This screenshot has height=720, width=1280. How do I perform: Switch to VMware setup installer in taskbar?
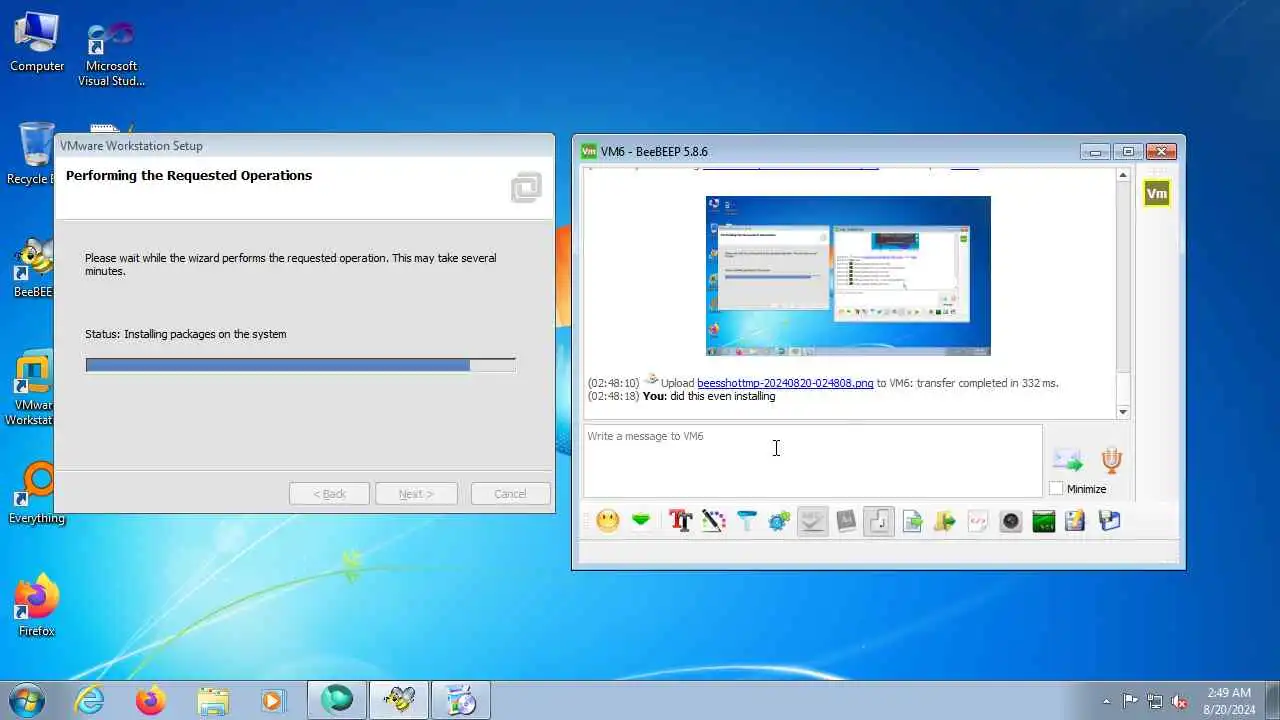point(461,700)
